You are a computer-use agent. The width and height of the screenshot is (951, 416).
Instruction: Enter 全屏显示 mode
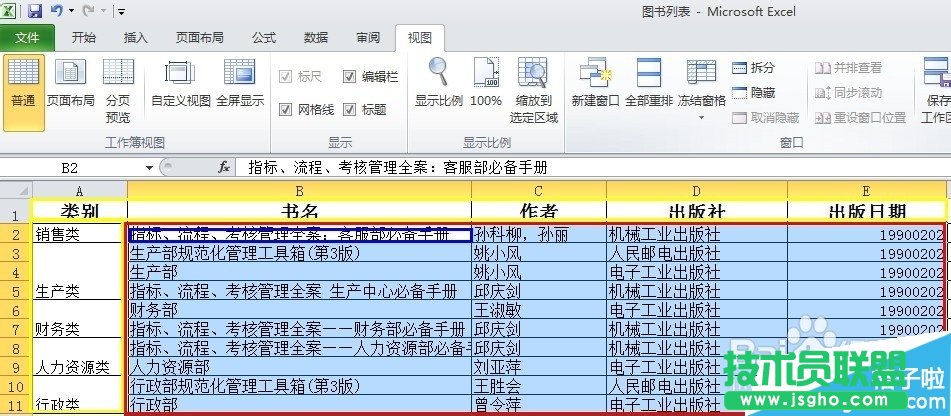click(240, 85)
